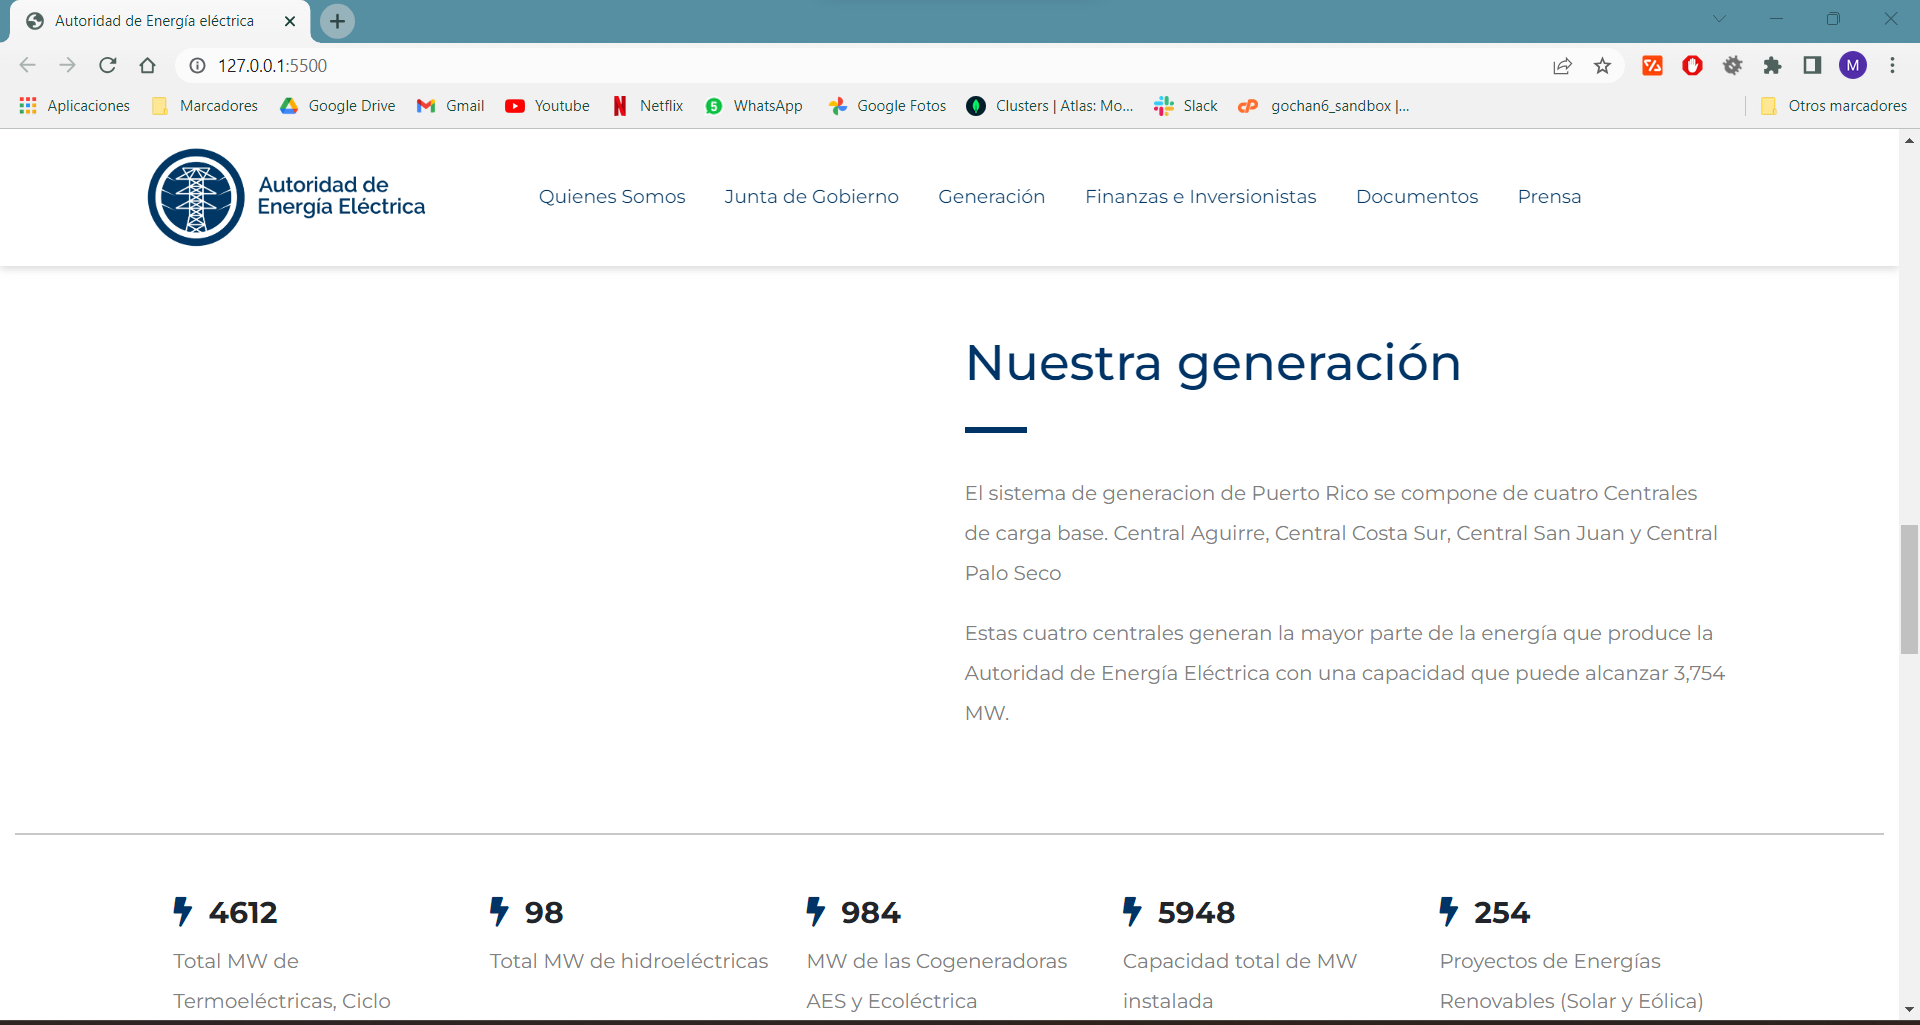Click the page vertical scrollbar thumb
Screen dimensions: 1920x1025
[1909, 589]
